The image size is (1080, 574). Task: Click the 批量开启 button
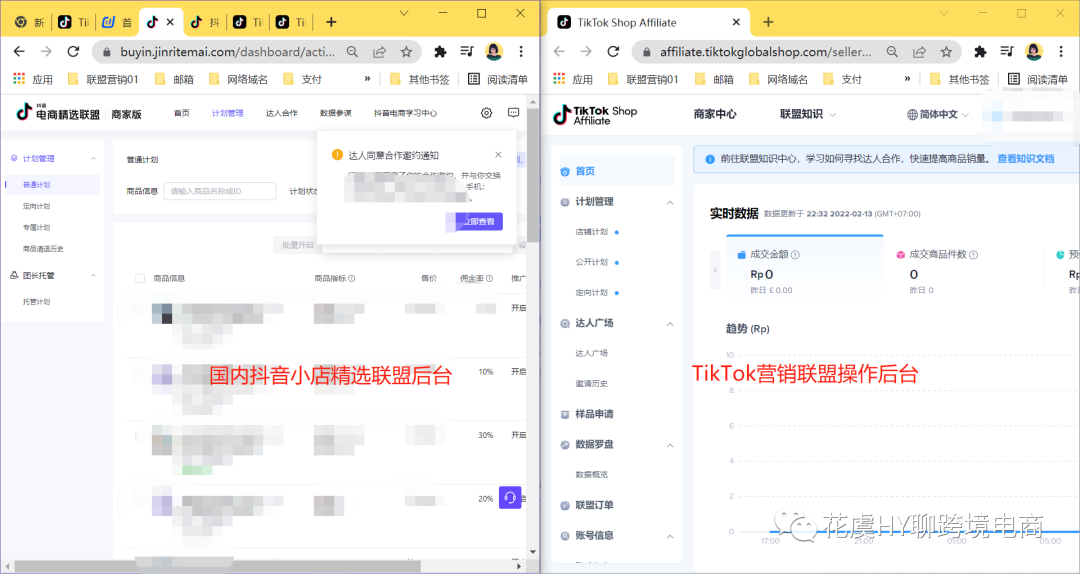298,245
